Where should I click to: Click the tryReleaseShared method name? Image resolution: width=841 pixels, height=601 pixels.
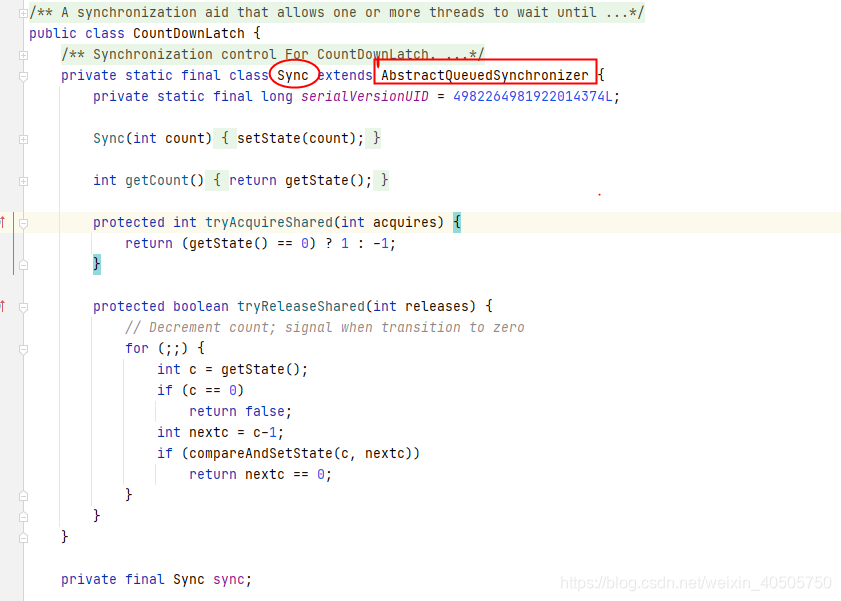click(x=301, y=306)
